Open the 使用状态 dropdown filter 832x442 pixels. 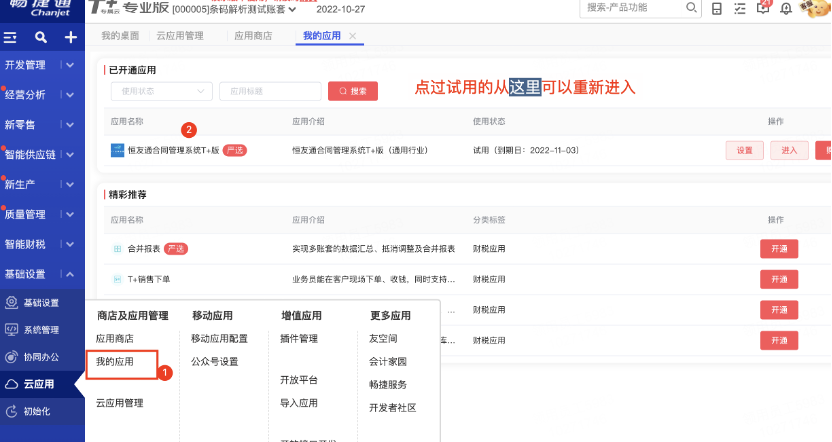[162, 91]
